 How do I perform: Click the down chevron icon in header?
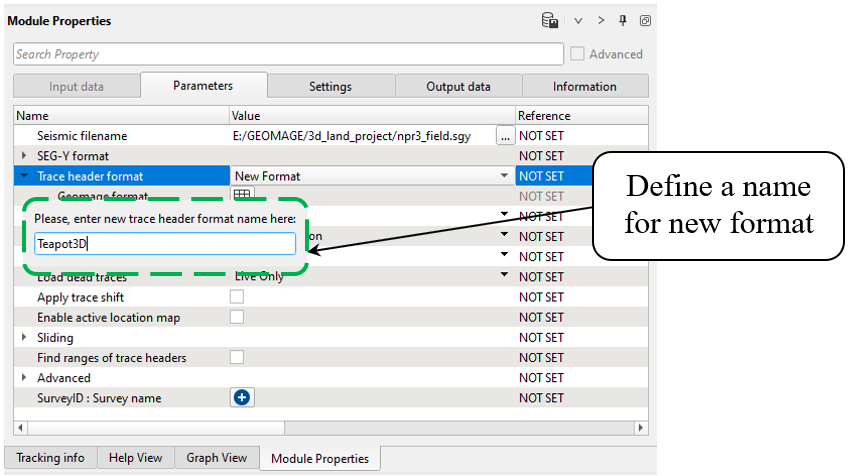(578, 21)
